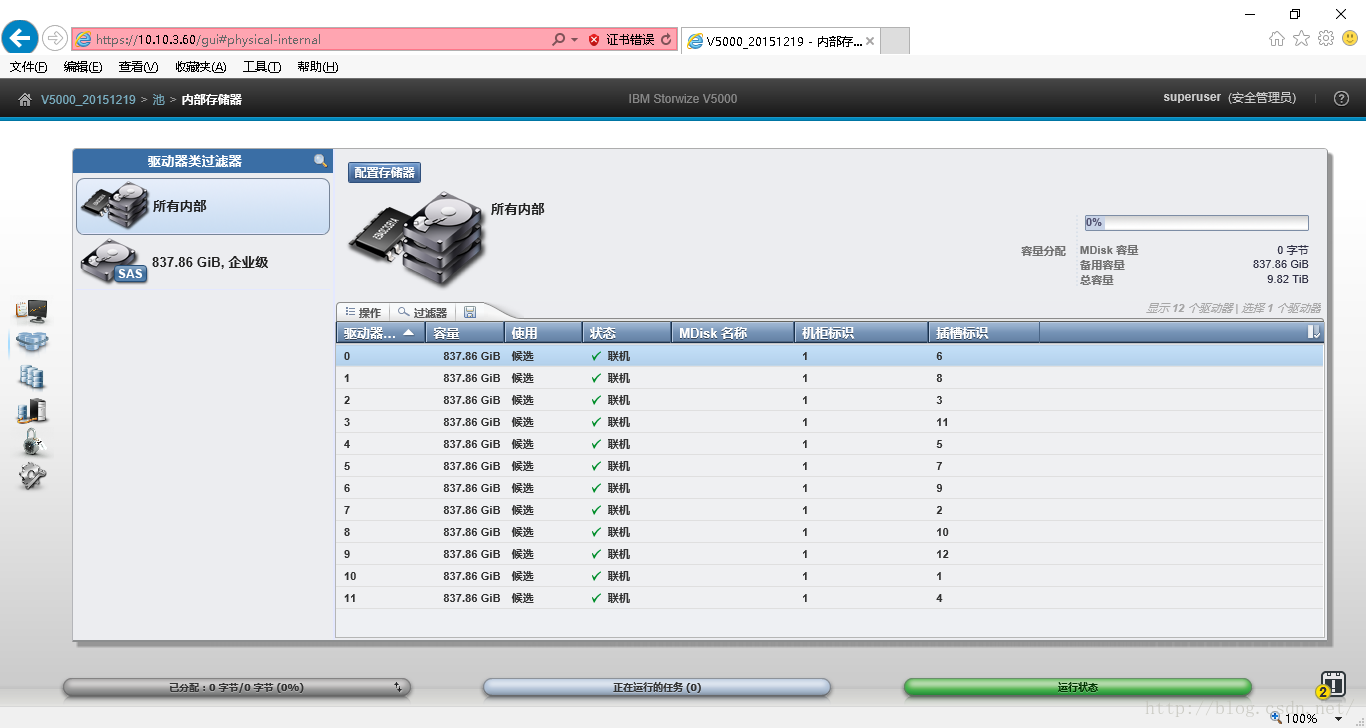Open the 工具(T) menu
1366x728 pixels.
tap(262, 67)
